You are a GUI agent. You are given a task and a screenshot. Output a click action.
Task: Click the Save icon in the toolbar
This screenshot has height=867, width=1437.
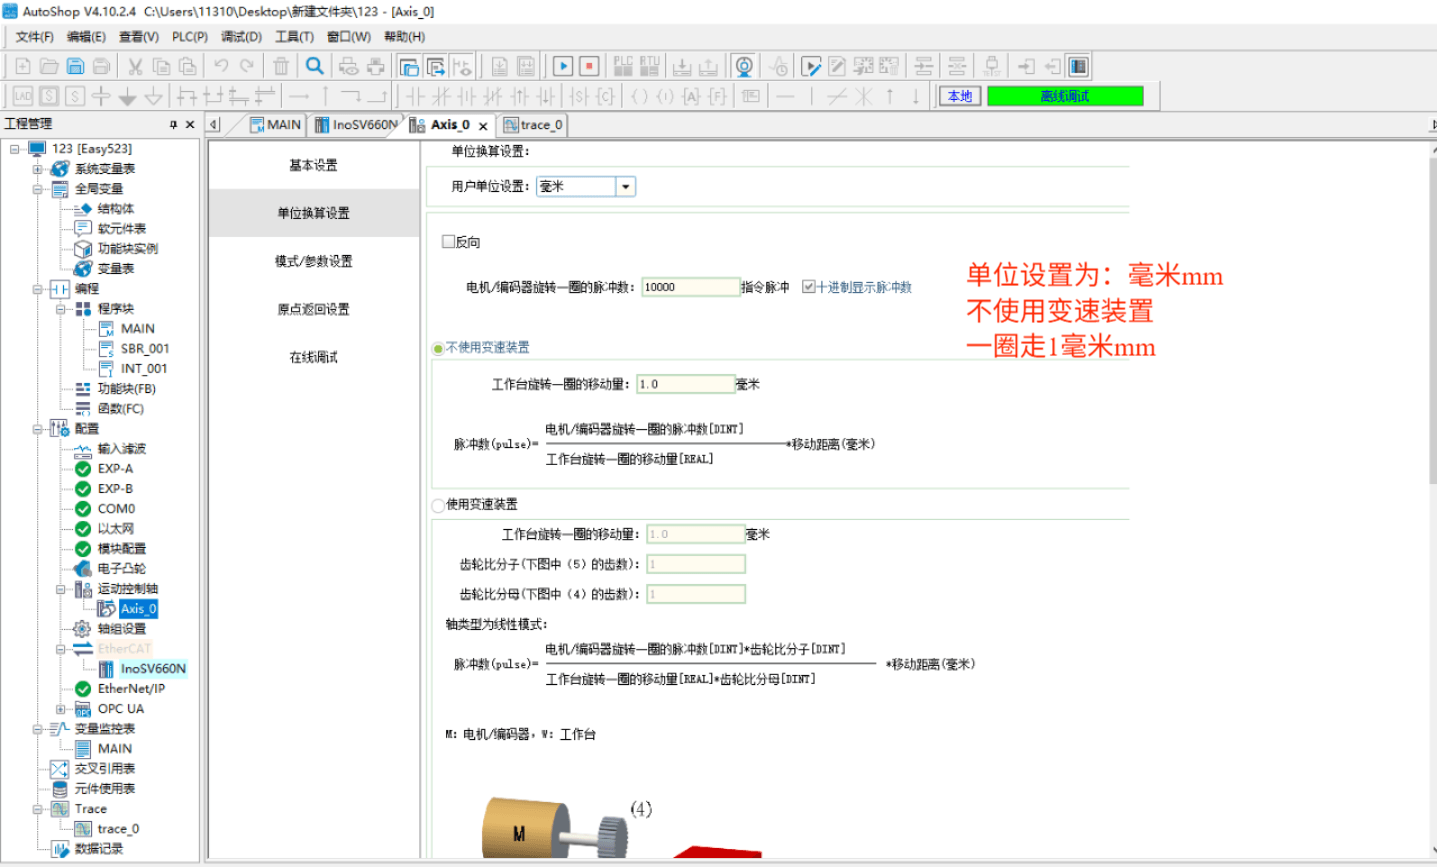[75, 67]
